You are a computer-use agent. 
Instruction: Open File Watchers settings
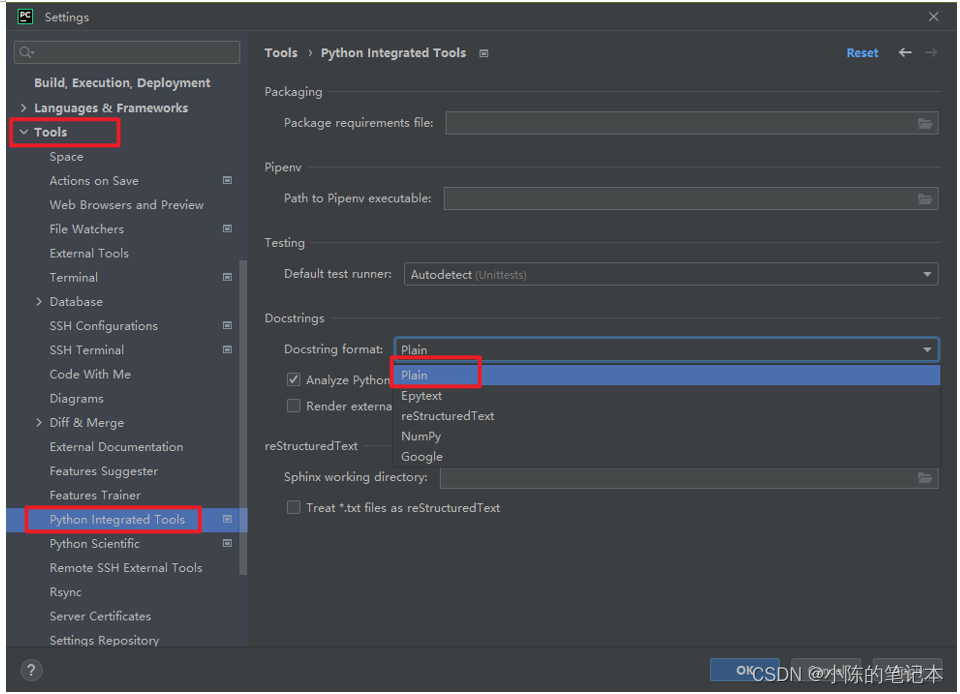86,229
